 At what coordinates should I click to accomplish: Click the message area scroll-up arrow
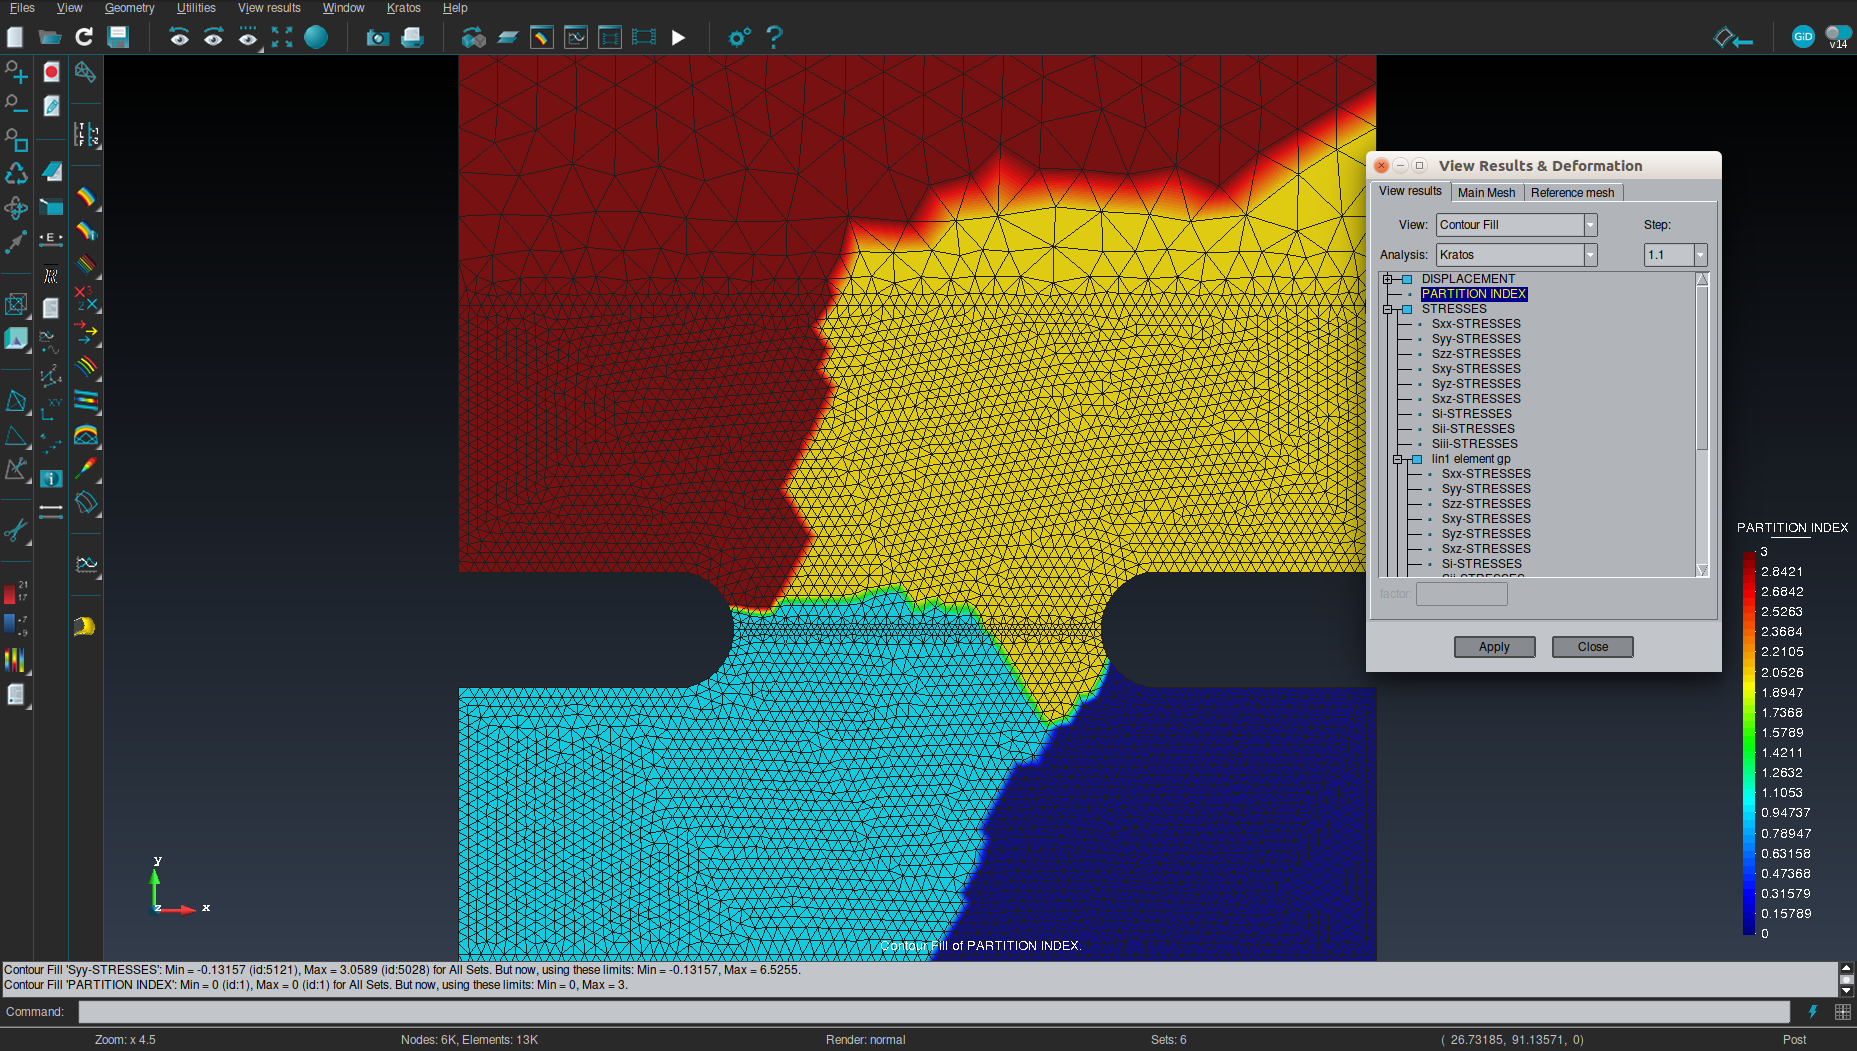point(1846,968)
